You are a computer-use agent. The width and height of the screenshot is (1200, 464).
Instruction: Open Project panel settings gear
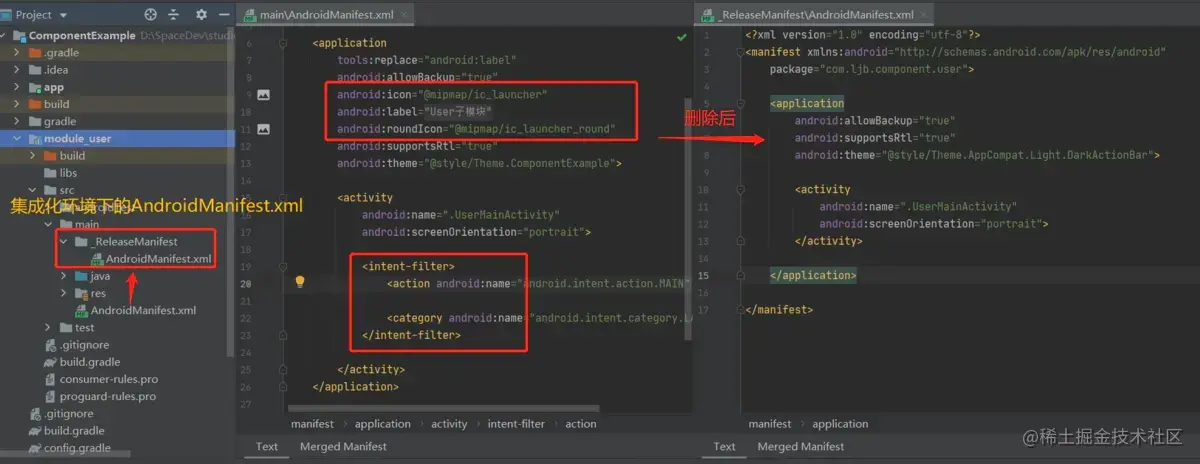(x=201, y=15)
